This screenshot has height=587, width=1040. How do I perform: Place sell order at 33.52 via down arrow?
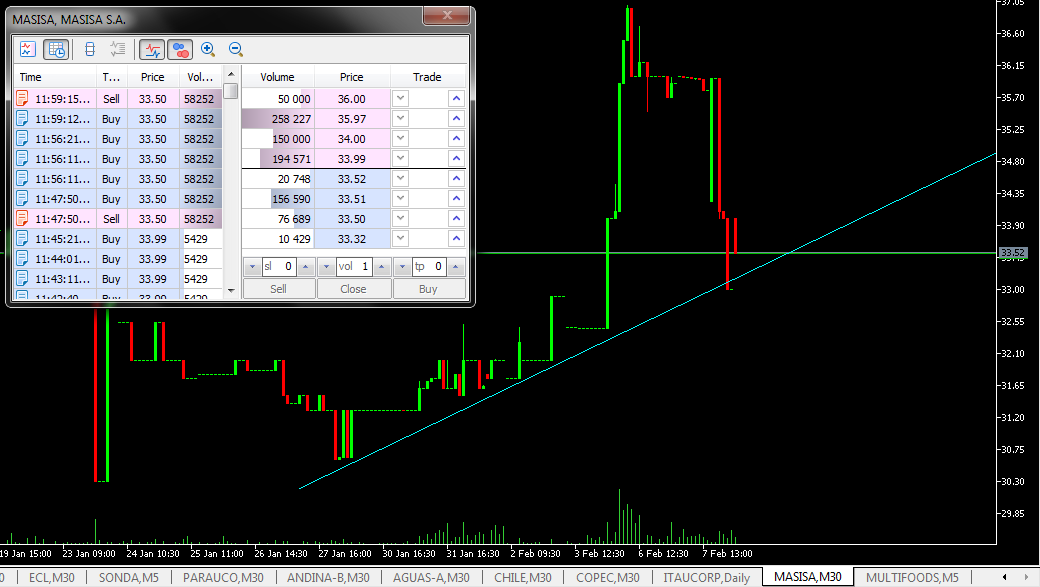[400, 178]
